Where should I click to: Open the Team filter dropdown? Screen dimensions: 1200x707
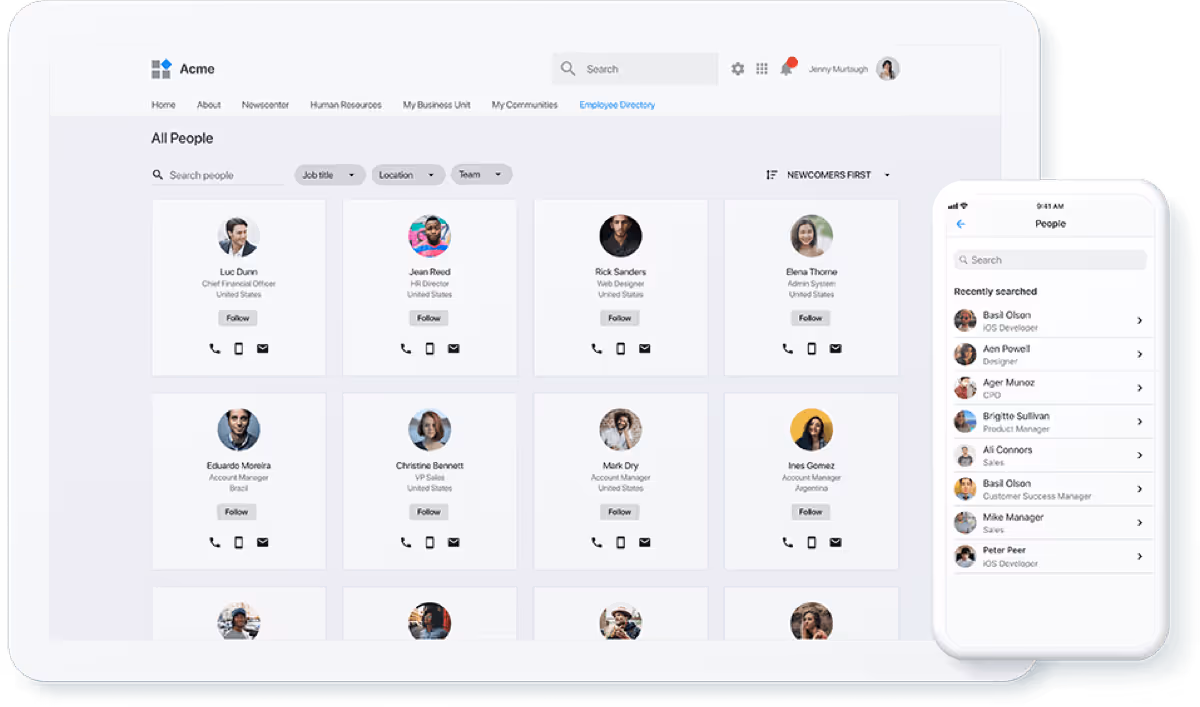point(482,175)
